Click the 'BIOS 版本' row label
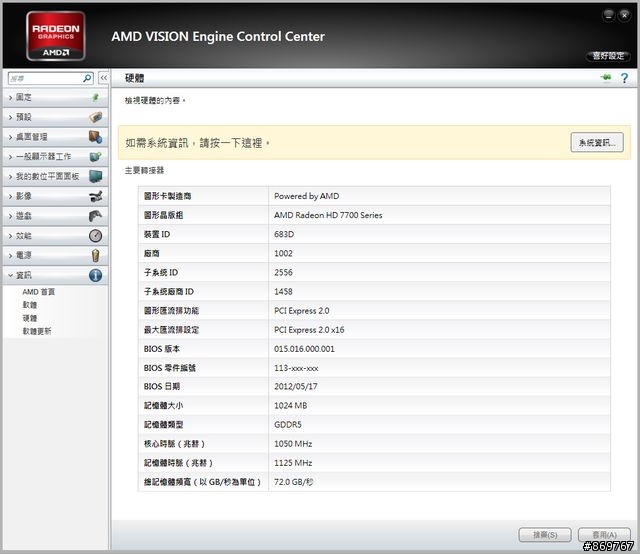Viewport: 640px width, 554px height. (162, 349)
